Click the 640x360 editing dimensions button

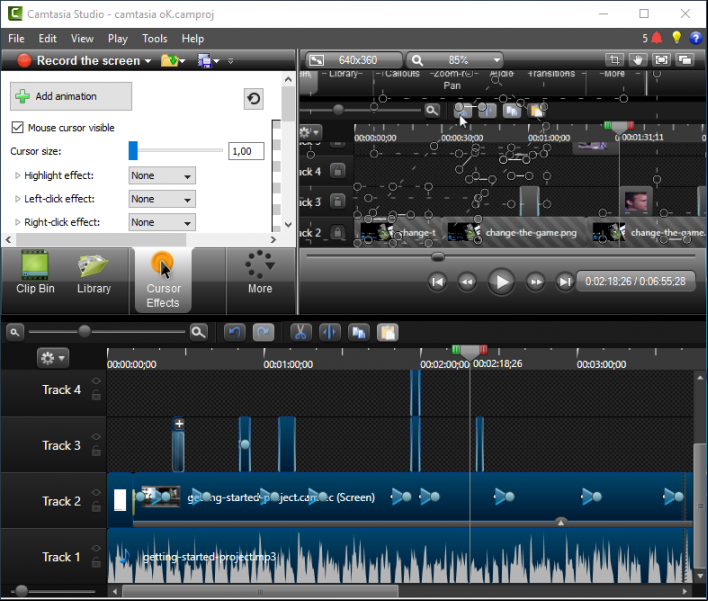click(x=354, y=60)
